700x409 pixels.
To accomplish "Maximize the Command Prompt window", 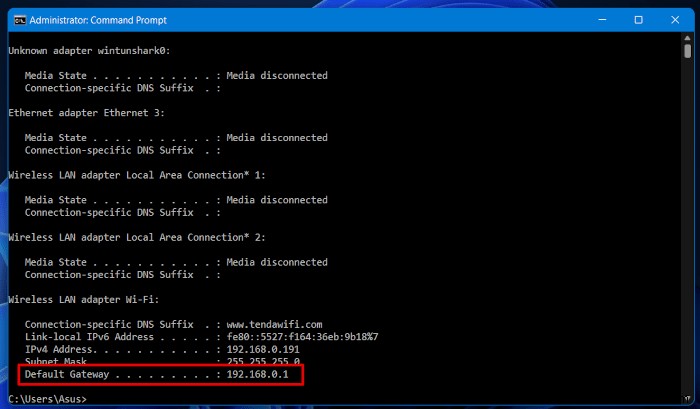I will pyautogui.click(x=638, y=19).
